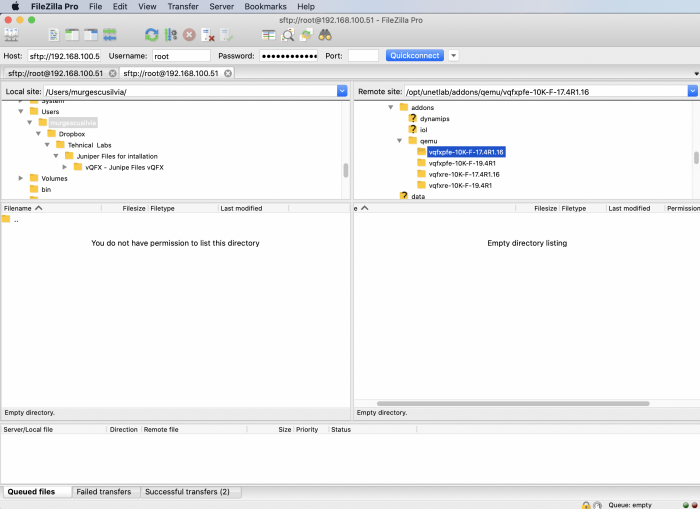This screenshot has width=700, height=509.
Task: Sort local list by Filename column
Action: (51, 208)
